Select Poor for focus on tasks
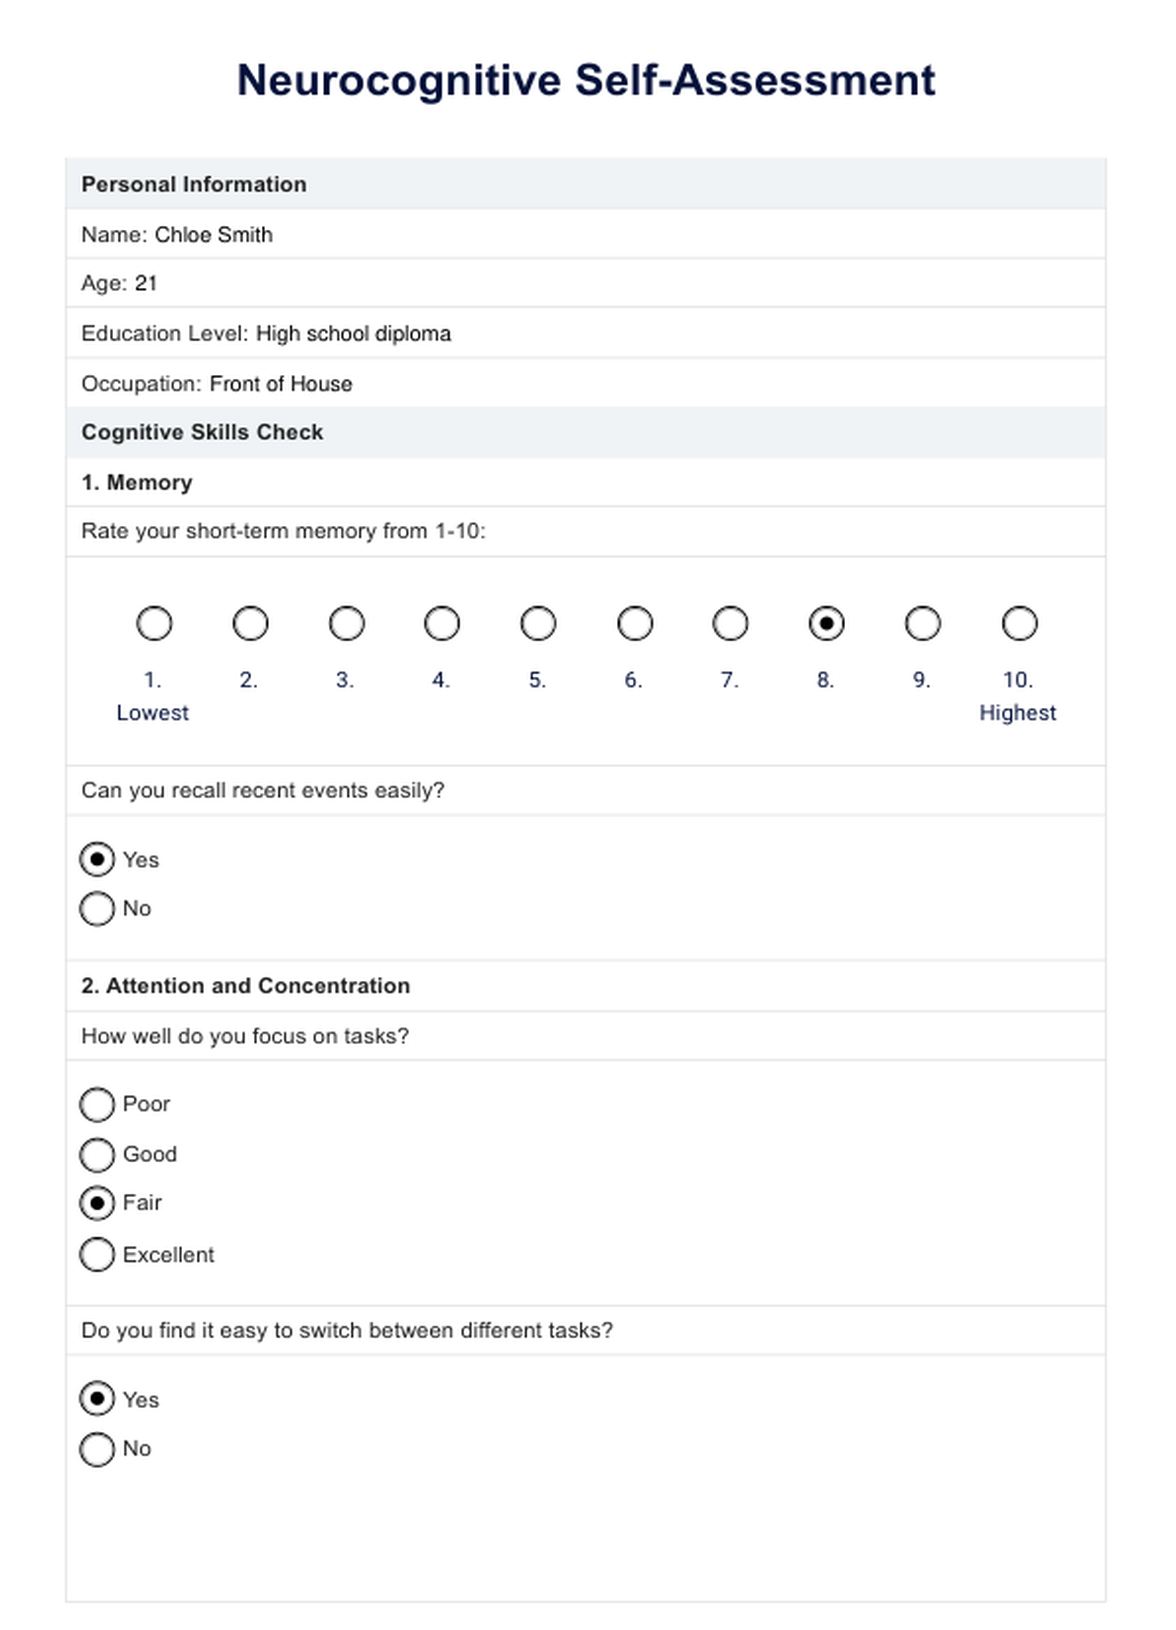 pyautogui.click(x=97, y=1105)
